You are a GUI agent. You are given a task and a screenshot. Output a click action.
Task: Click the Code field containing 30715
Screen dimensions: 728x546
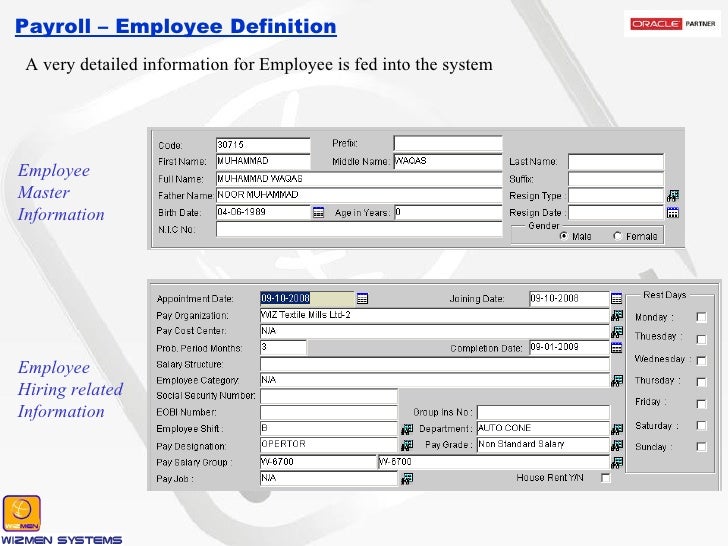(x=263, y=145)
